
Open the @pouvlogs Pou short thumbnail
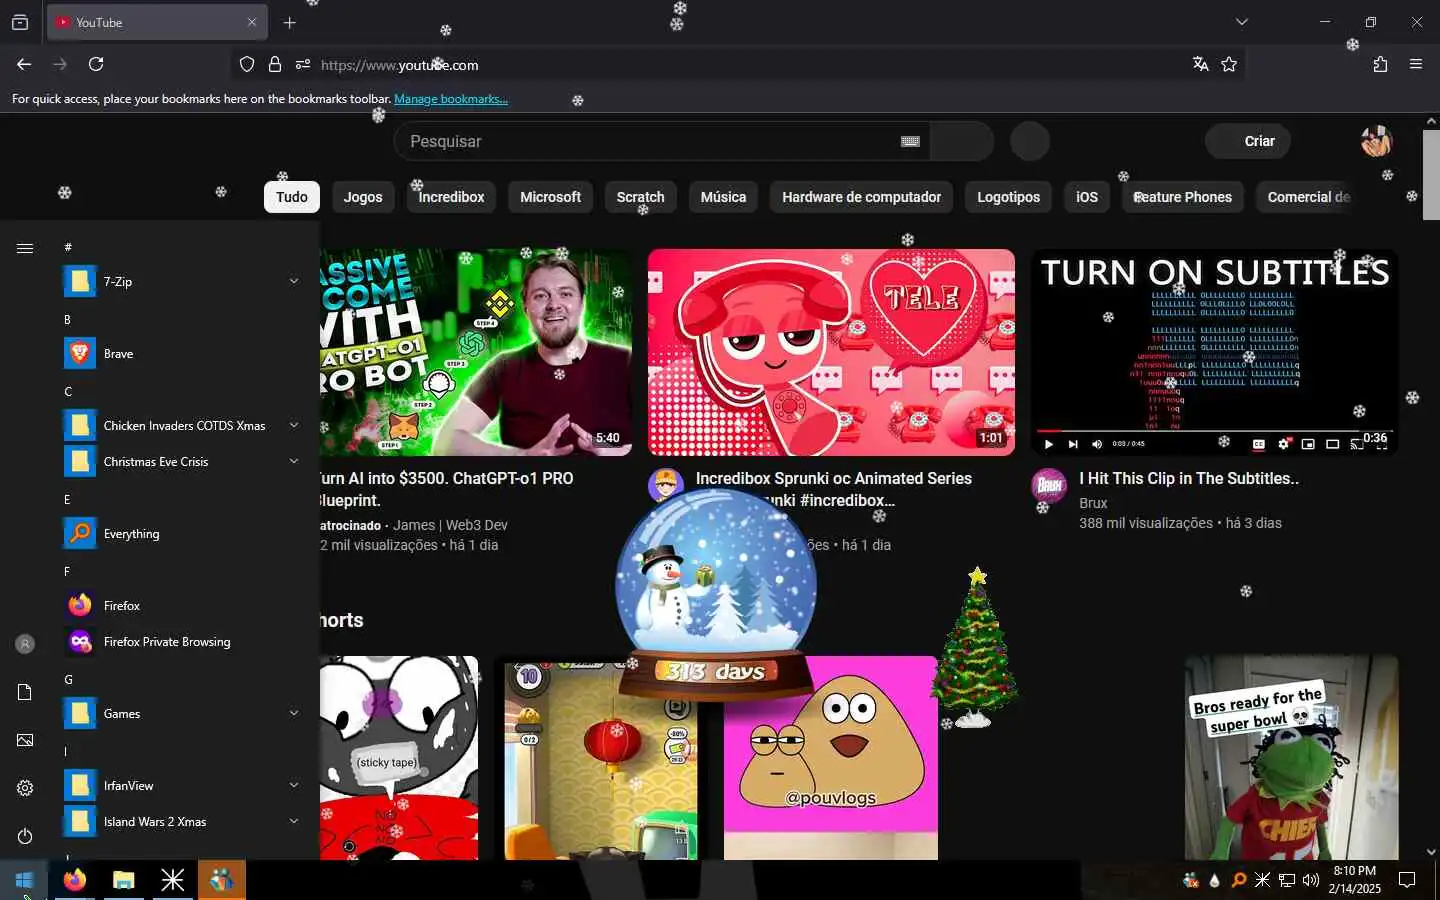pos(831,758)
